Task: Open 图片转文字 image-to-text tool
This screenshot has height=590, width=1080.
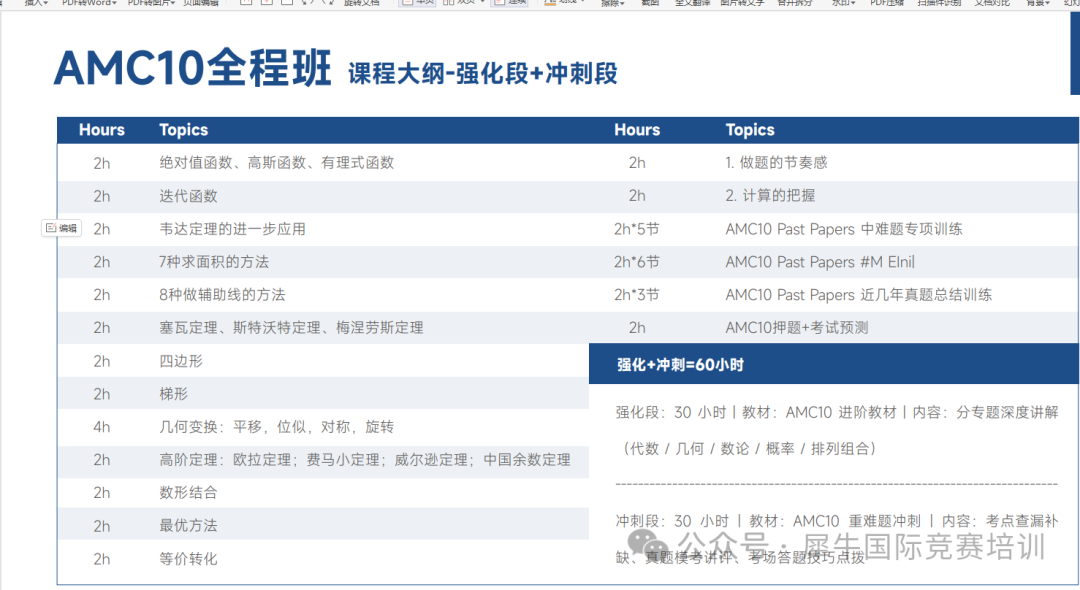Action: [742, 3]
